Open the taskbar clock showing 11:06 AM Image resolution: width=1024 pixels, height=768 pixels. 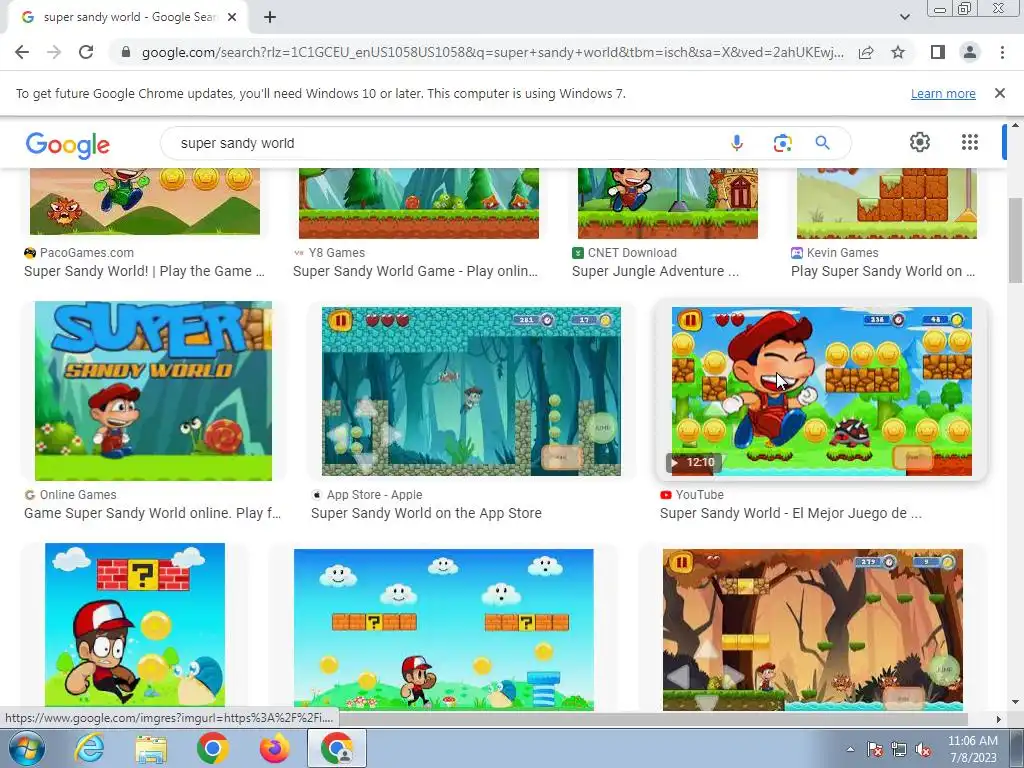972,749
